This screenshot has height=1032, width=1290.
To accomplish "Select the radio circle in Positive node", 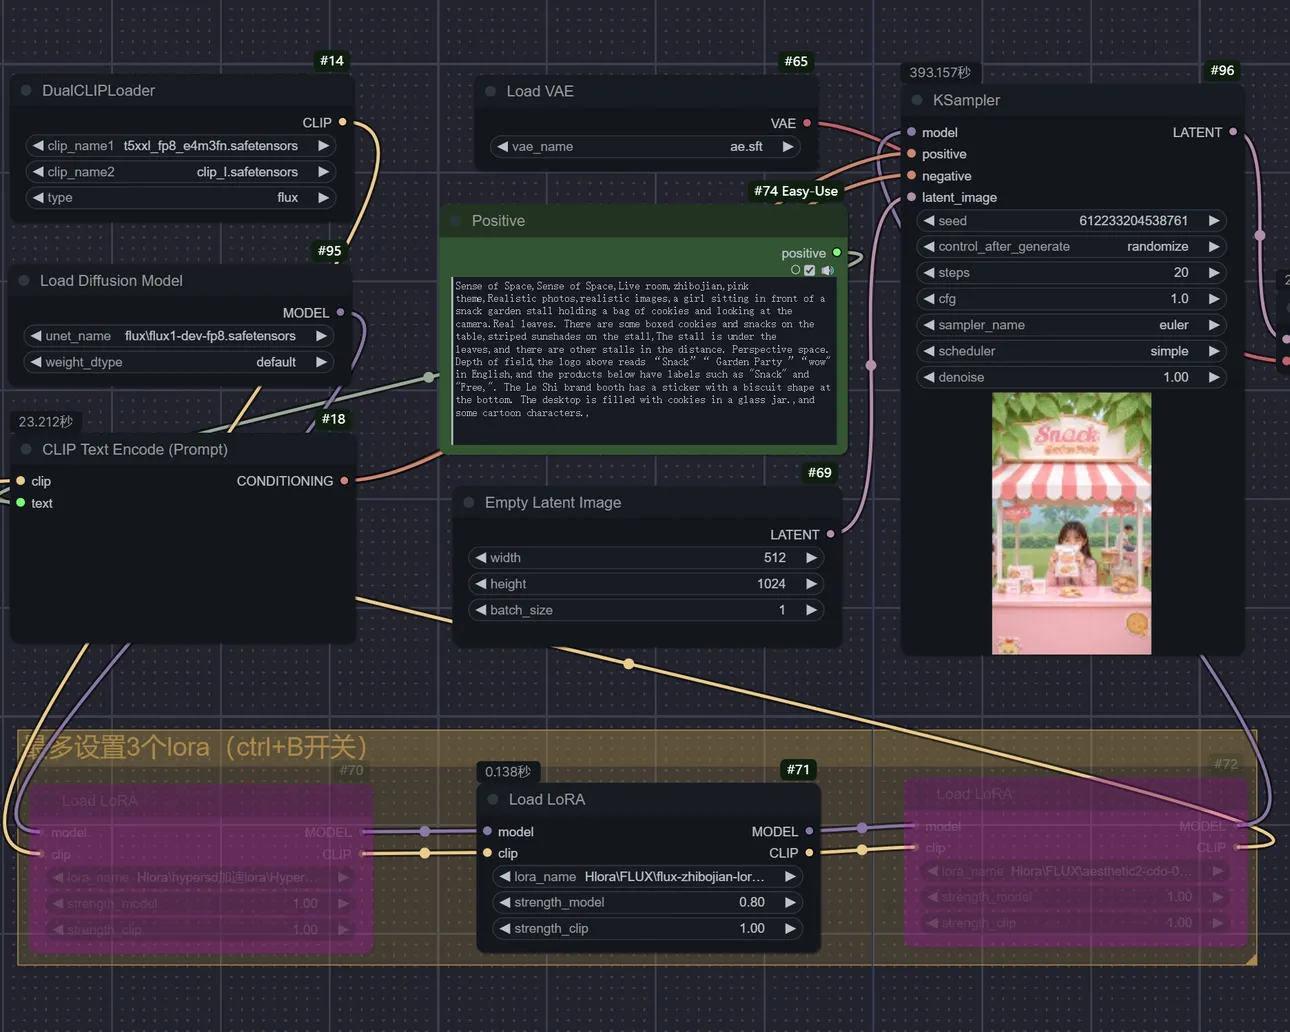I will coord(796,270).
